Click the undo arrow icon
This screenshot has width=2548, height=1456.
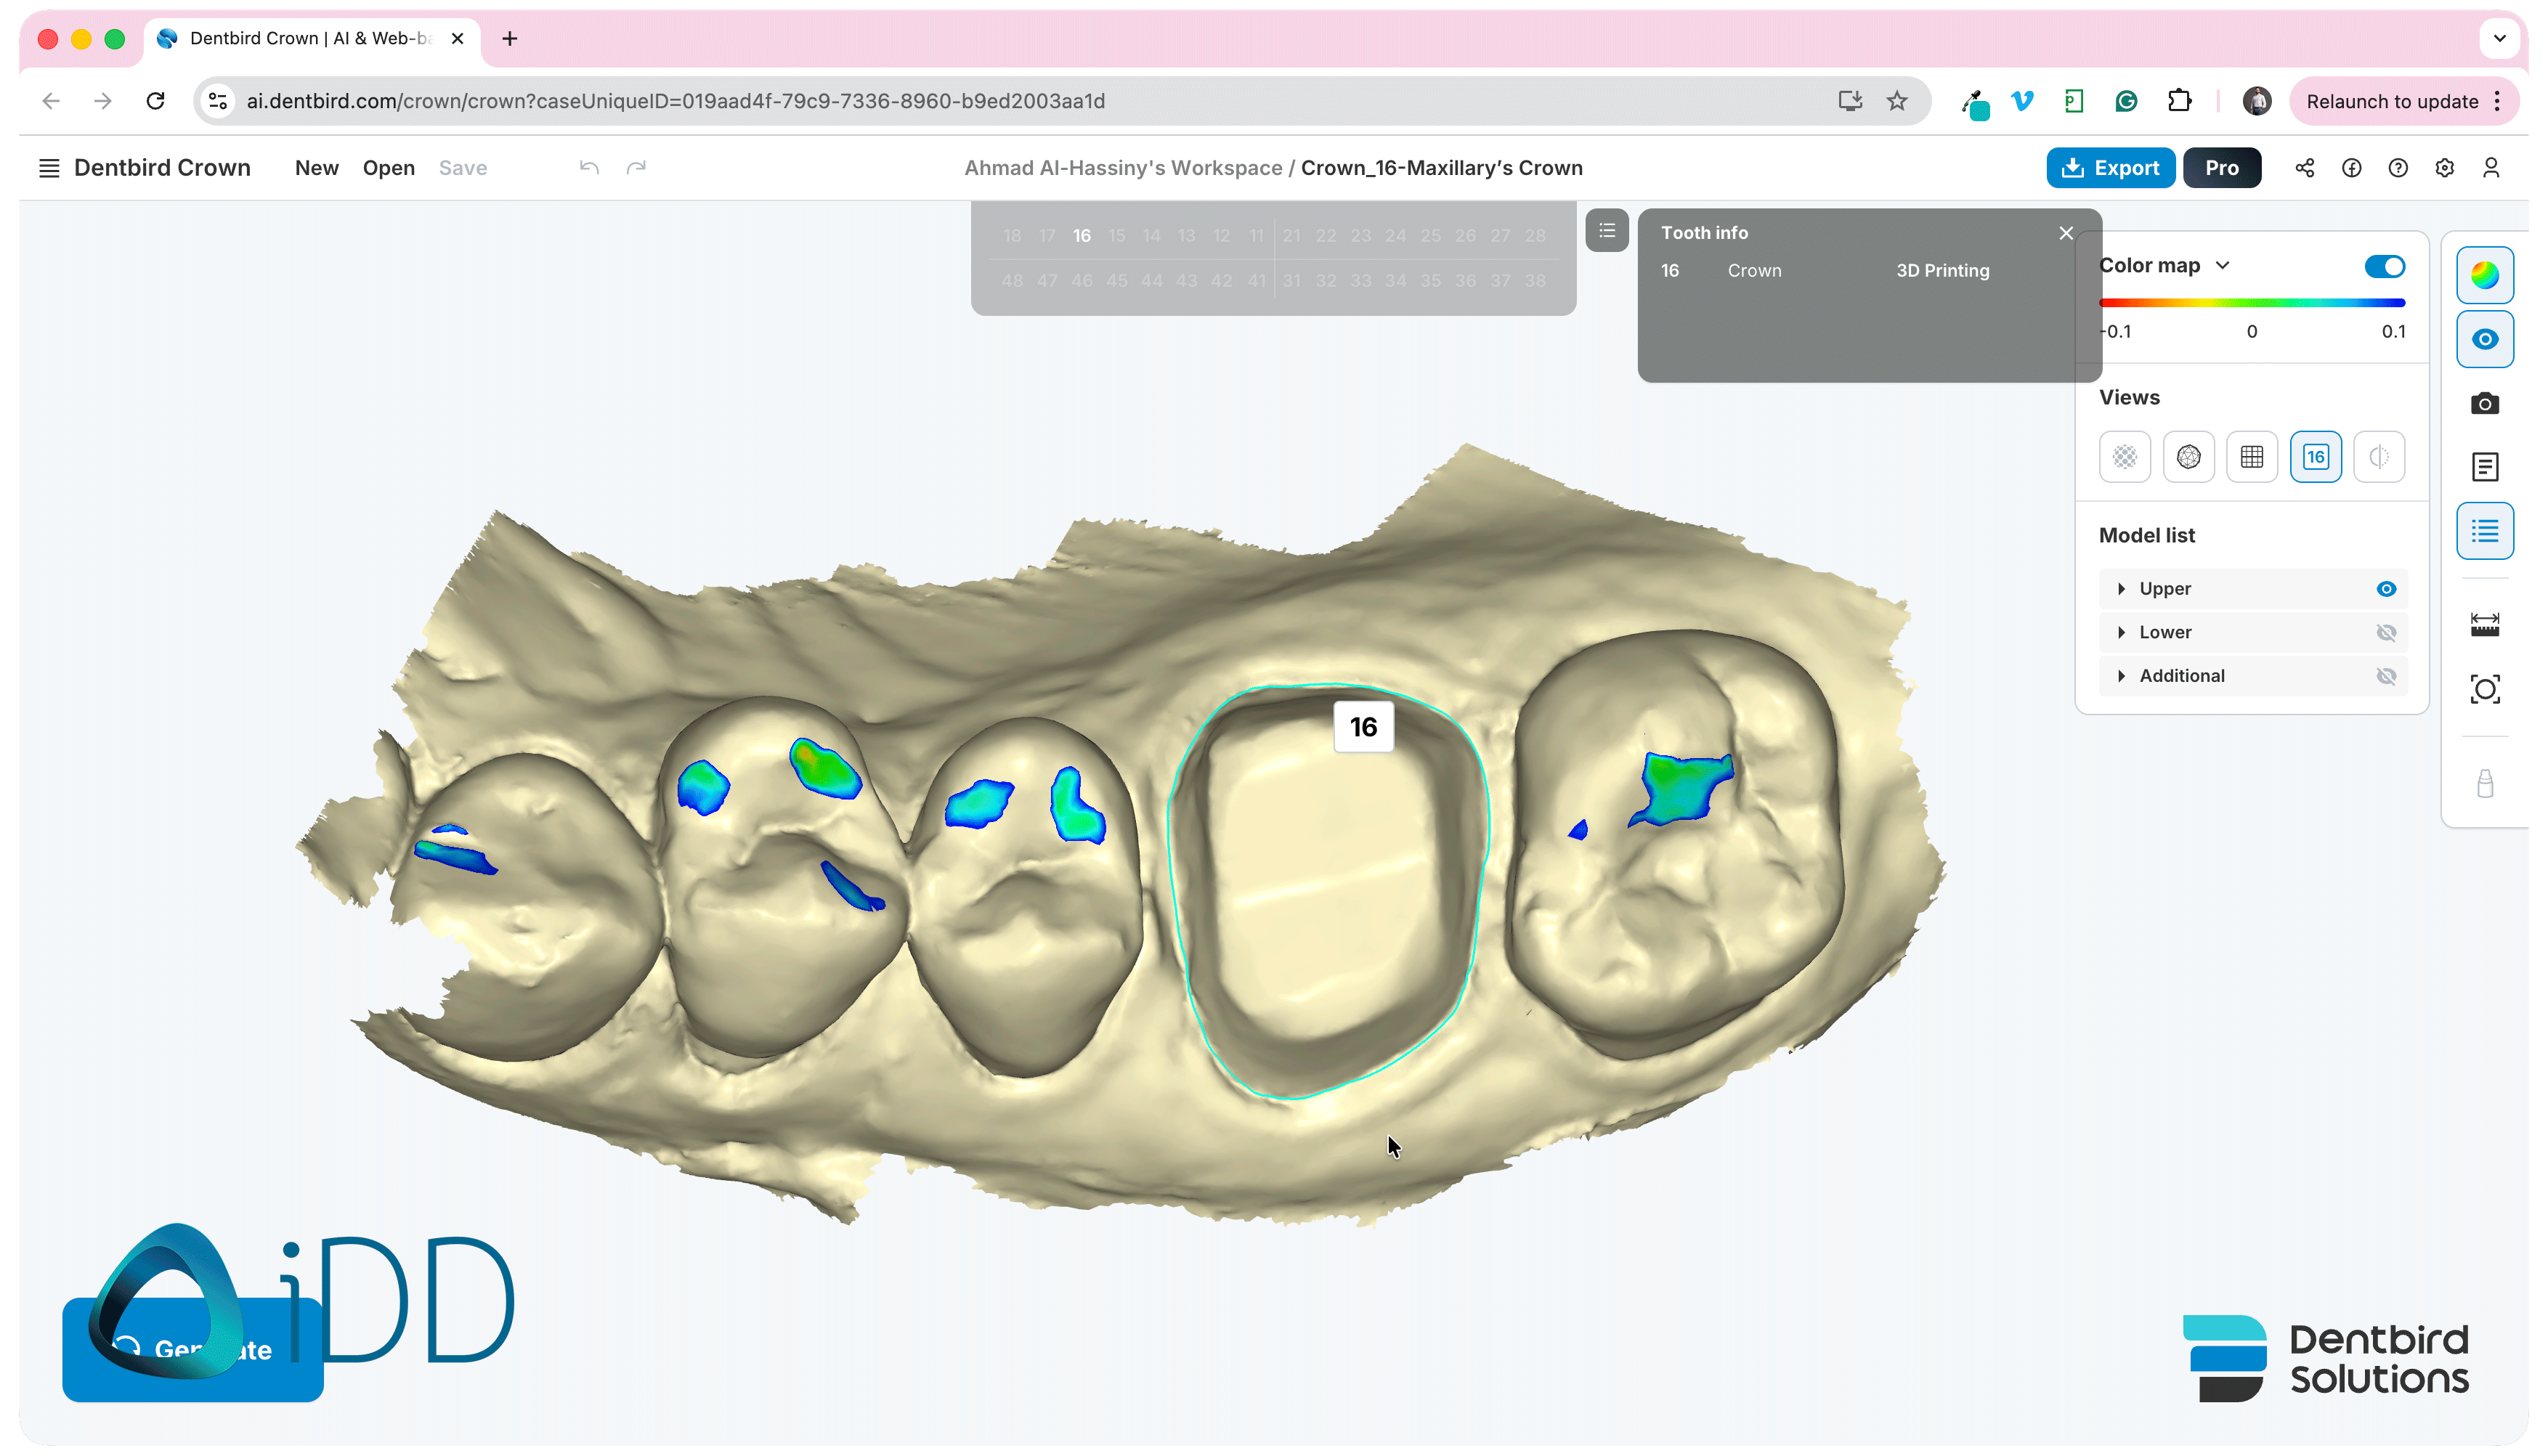(589, 167)
